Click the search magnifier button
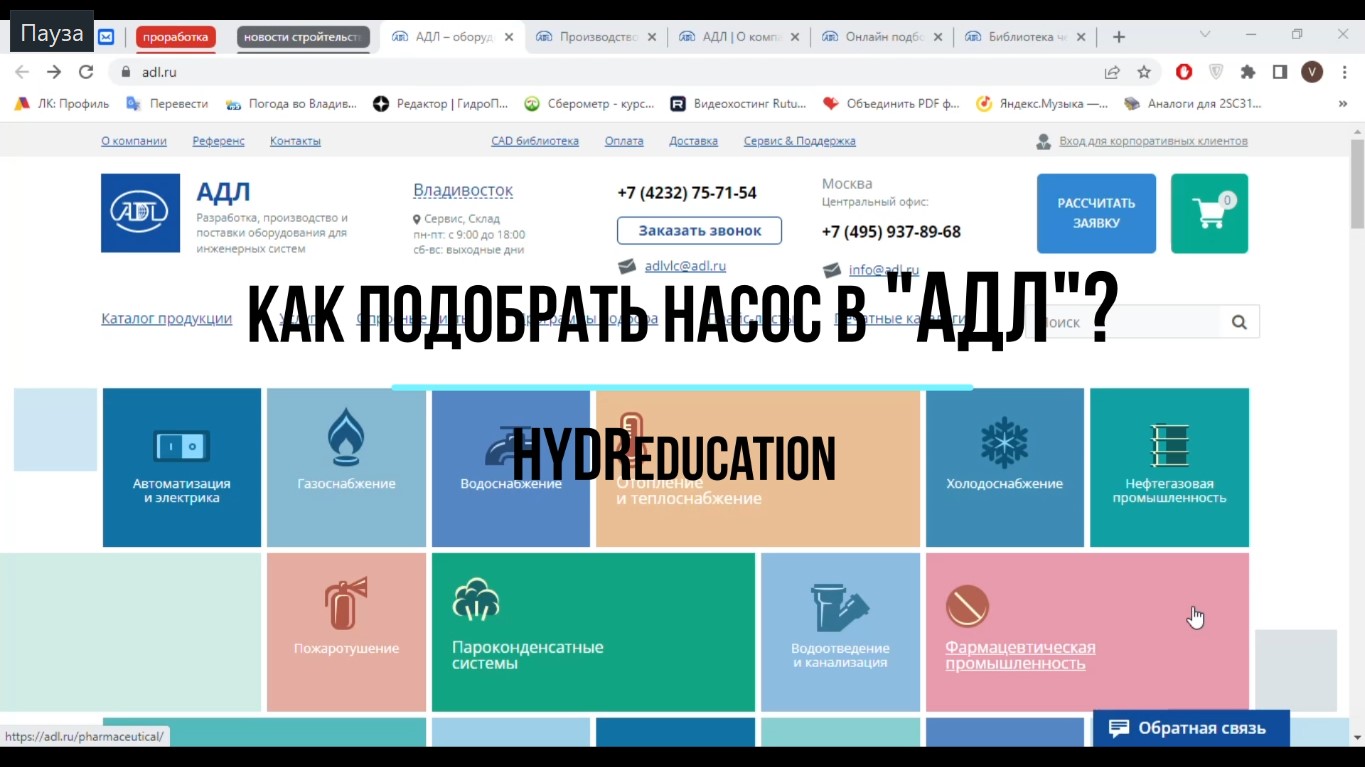 click(1239, 322)
